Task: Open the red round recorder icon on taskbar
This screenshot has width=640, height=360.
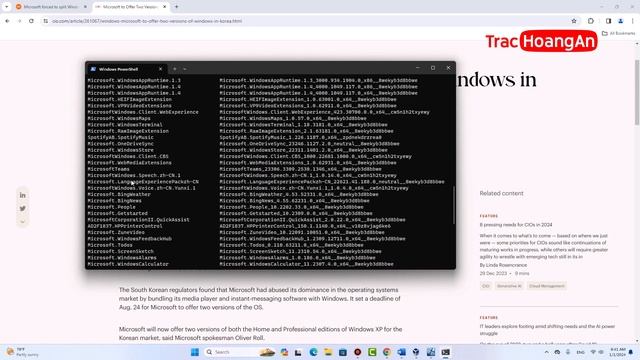Action: click(x=358, y=352)
